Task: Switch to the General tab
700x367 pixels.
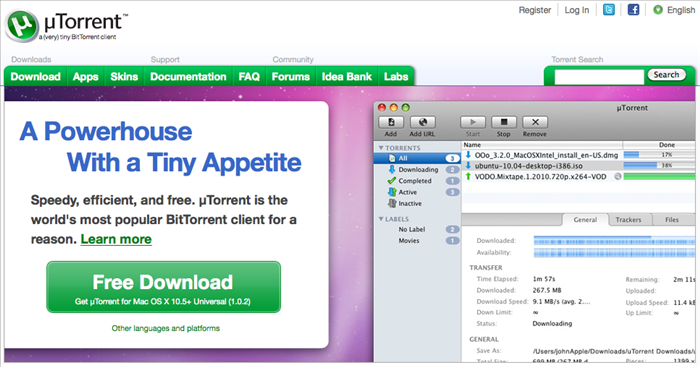Action: (x=585, y=220)
